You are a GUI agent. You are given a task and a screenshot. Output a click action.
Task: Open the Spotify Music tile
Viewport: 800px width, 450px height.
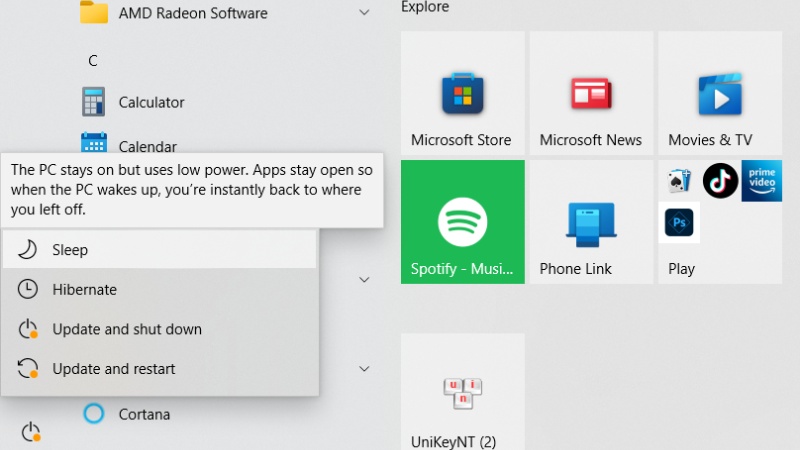point(462,222)
